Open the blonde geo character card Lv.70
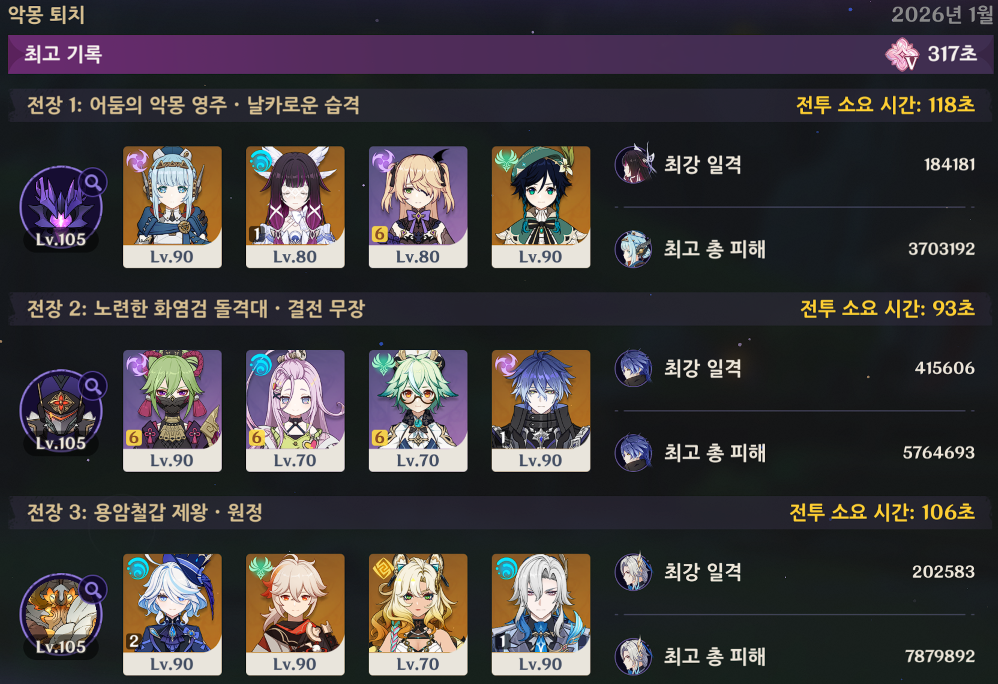Viewport: 998px width, 684px height. point(418,614)
